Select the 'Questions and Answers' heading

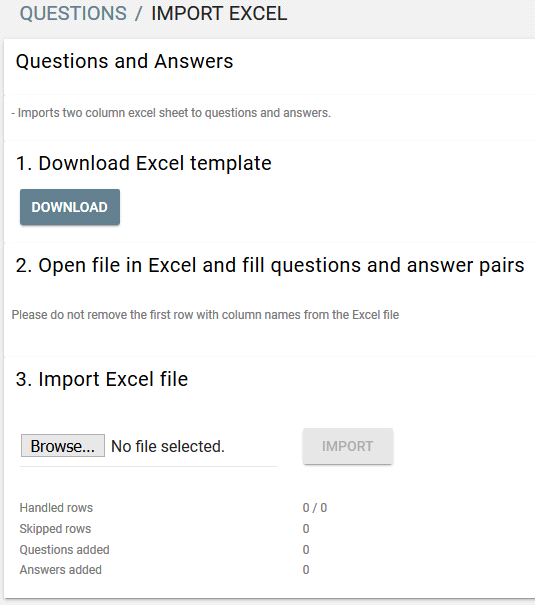124,61
